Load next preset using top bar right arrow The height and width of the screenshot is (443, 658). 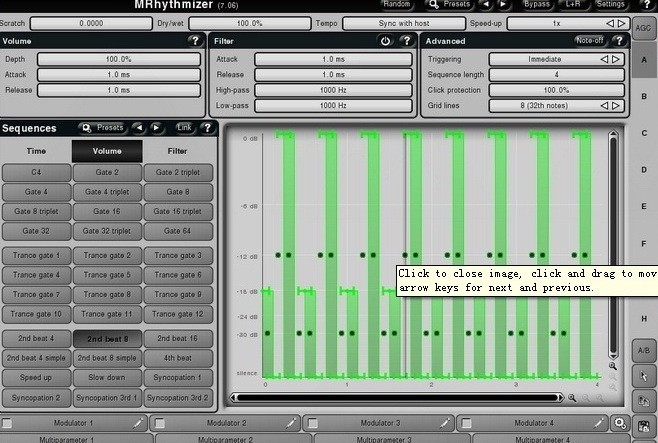[x=503, y=4]
